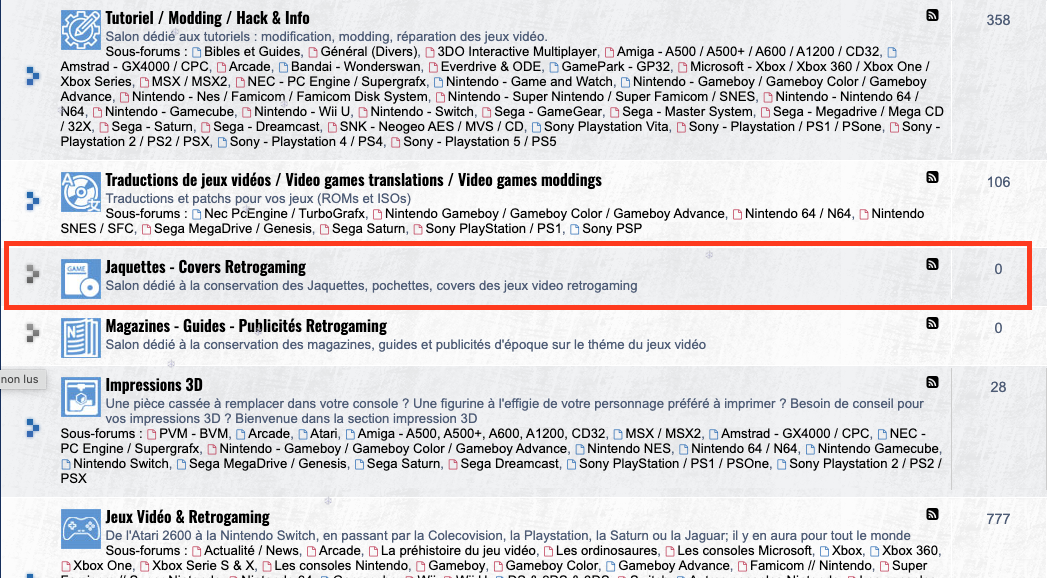Viewport: 1047px width, 578px height.
Task: Click the subforum icon before Sony PSP
Action: [574, 230]
